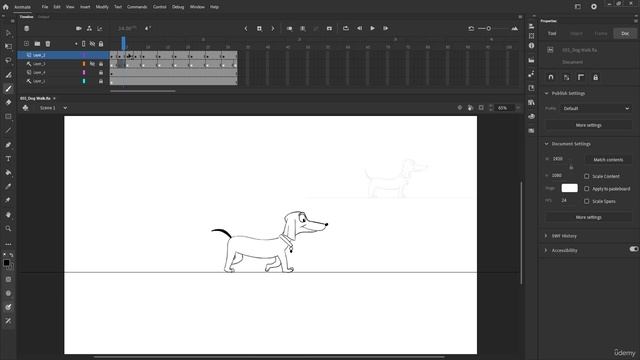Screen dimensions: 640x360
Task: Open the Commands menu
Action: pos(137,7)
